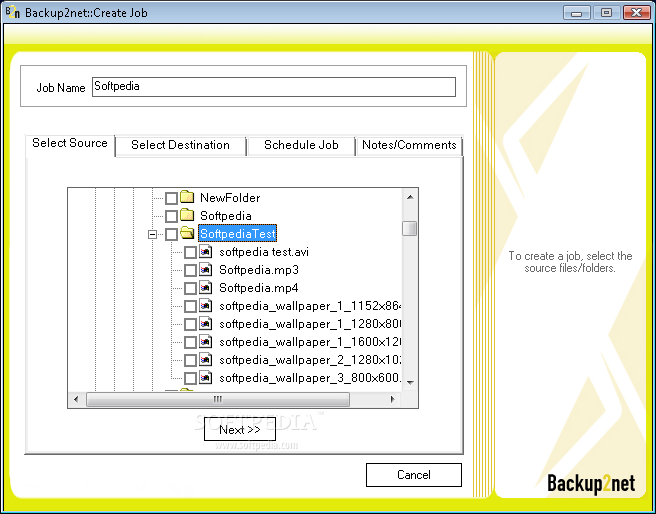Tick the Softpedia.mp4 checkbox
656x514 pixels.
click(x=190, y=288)
